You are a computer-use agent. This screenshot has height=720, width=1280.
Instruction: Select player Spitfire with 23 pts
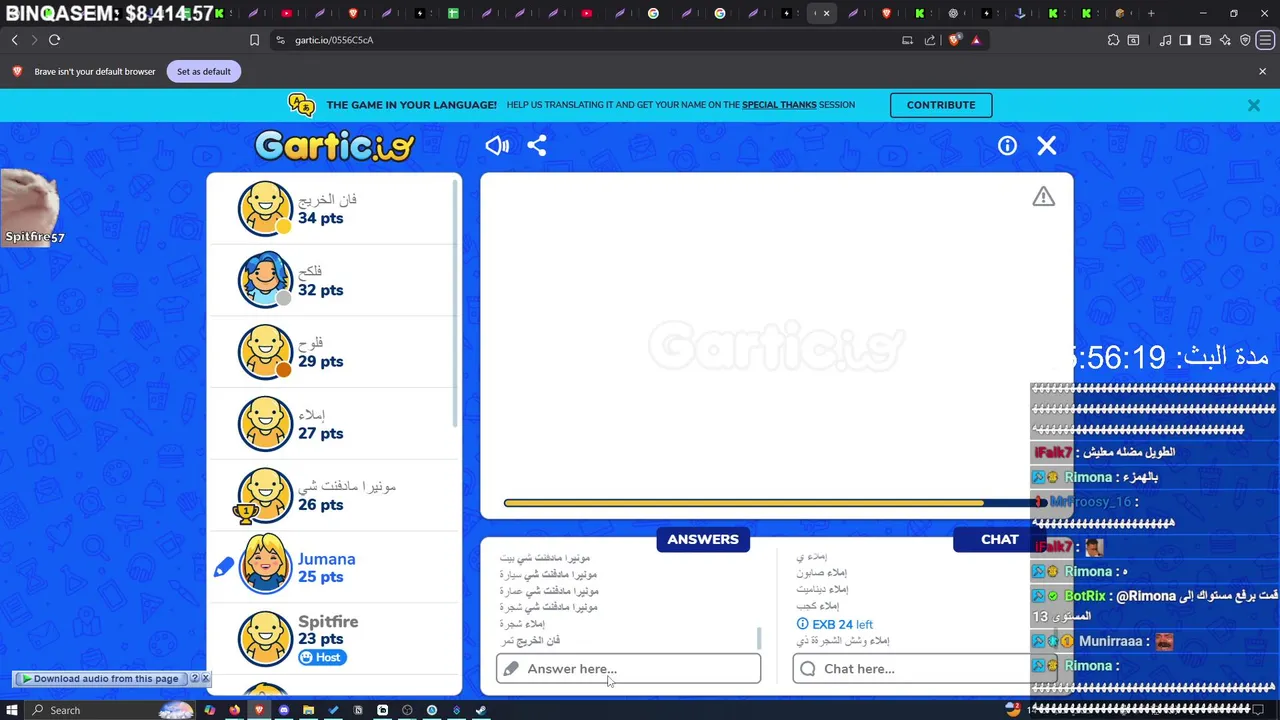pos(335,639)
